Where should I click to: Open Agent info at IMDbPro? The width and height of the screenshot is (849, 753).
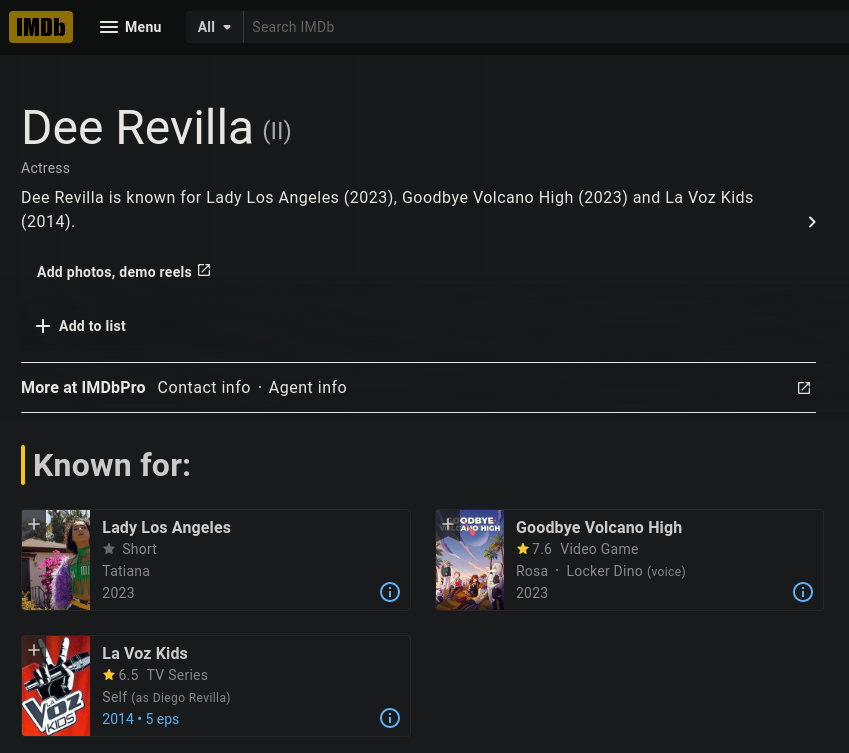click(308, 388)
